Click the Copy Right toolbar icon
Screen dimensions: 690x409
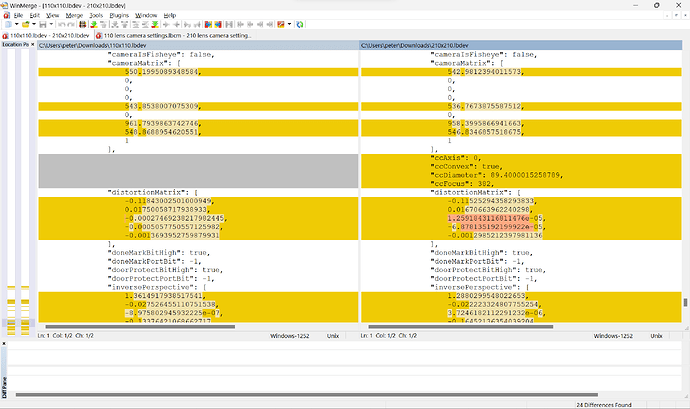coord(166,24)
